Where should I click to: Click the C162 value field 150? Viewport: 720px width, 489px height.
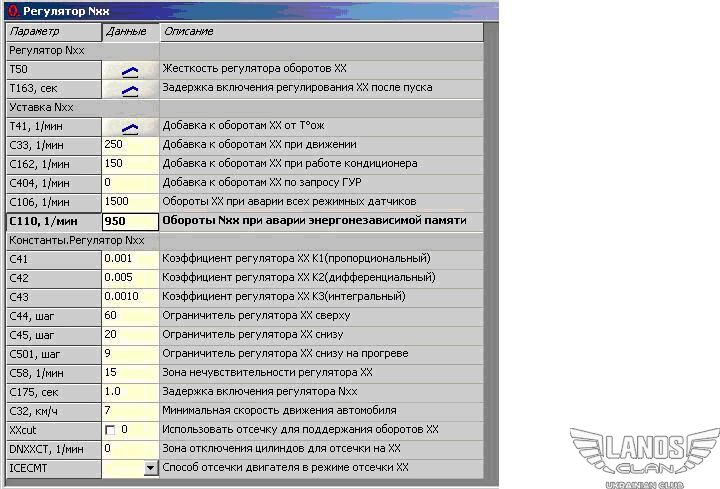pos(130,164)
